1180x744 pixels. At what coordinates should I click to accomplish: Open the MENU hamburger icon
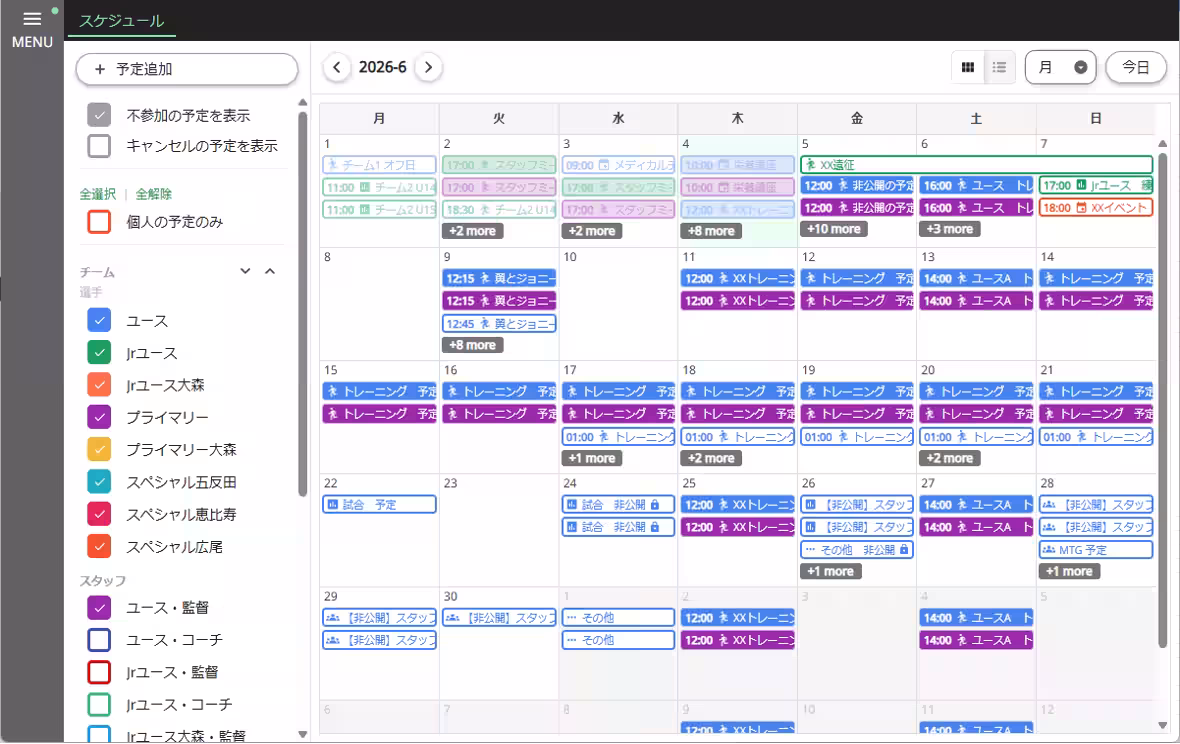(x=32, y=19)
